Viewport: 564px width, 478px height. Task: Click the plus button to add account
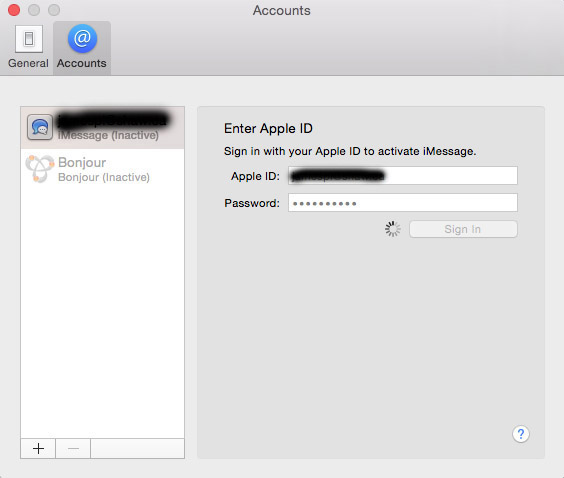click(x=38, y=449)
